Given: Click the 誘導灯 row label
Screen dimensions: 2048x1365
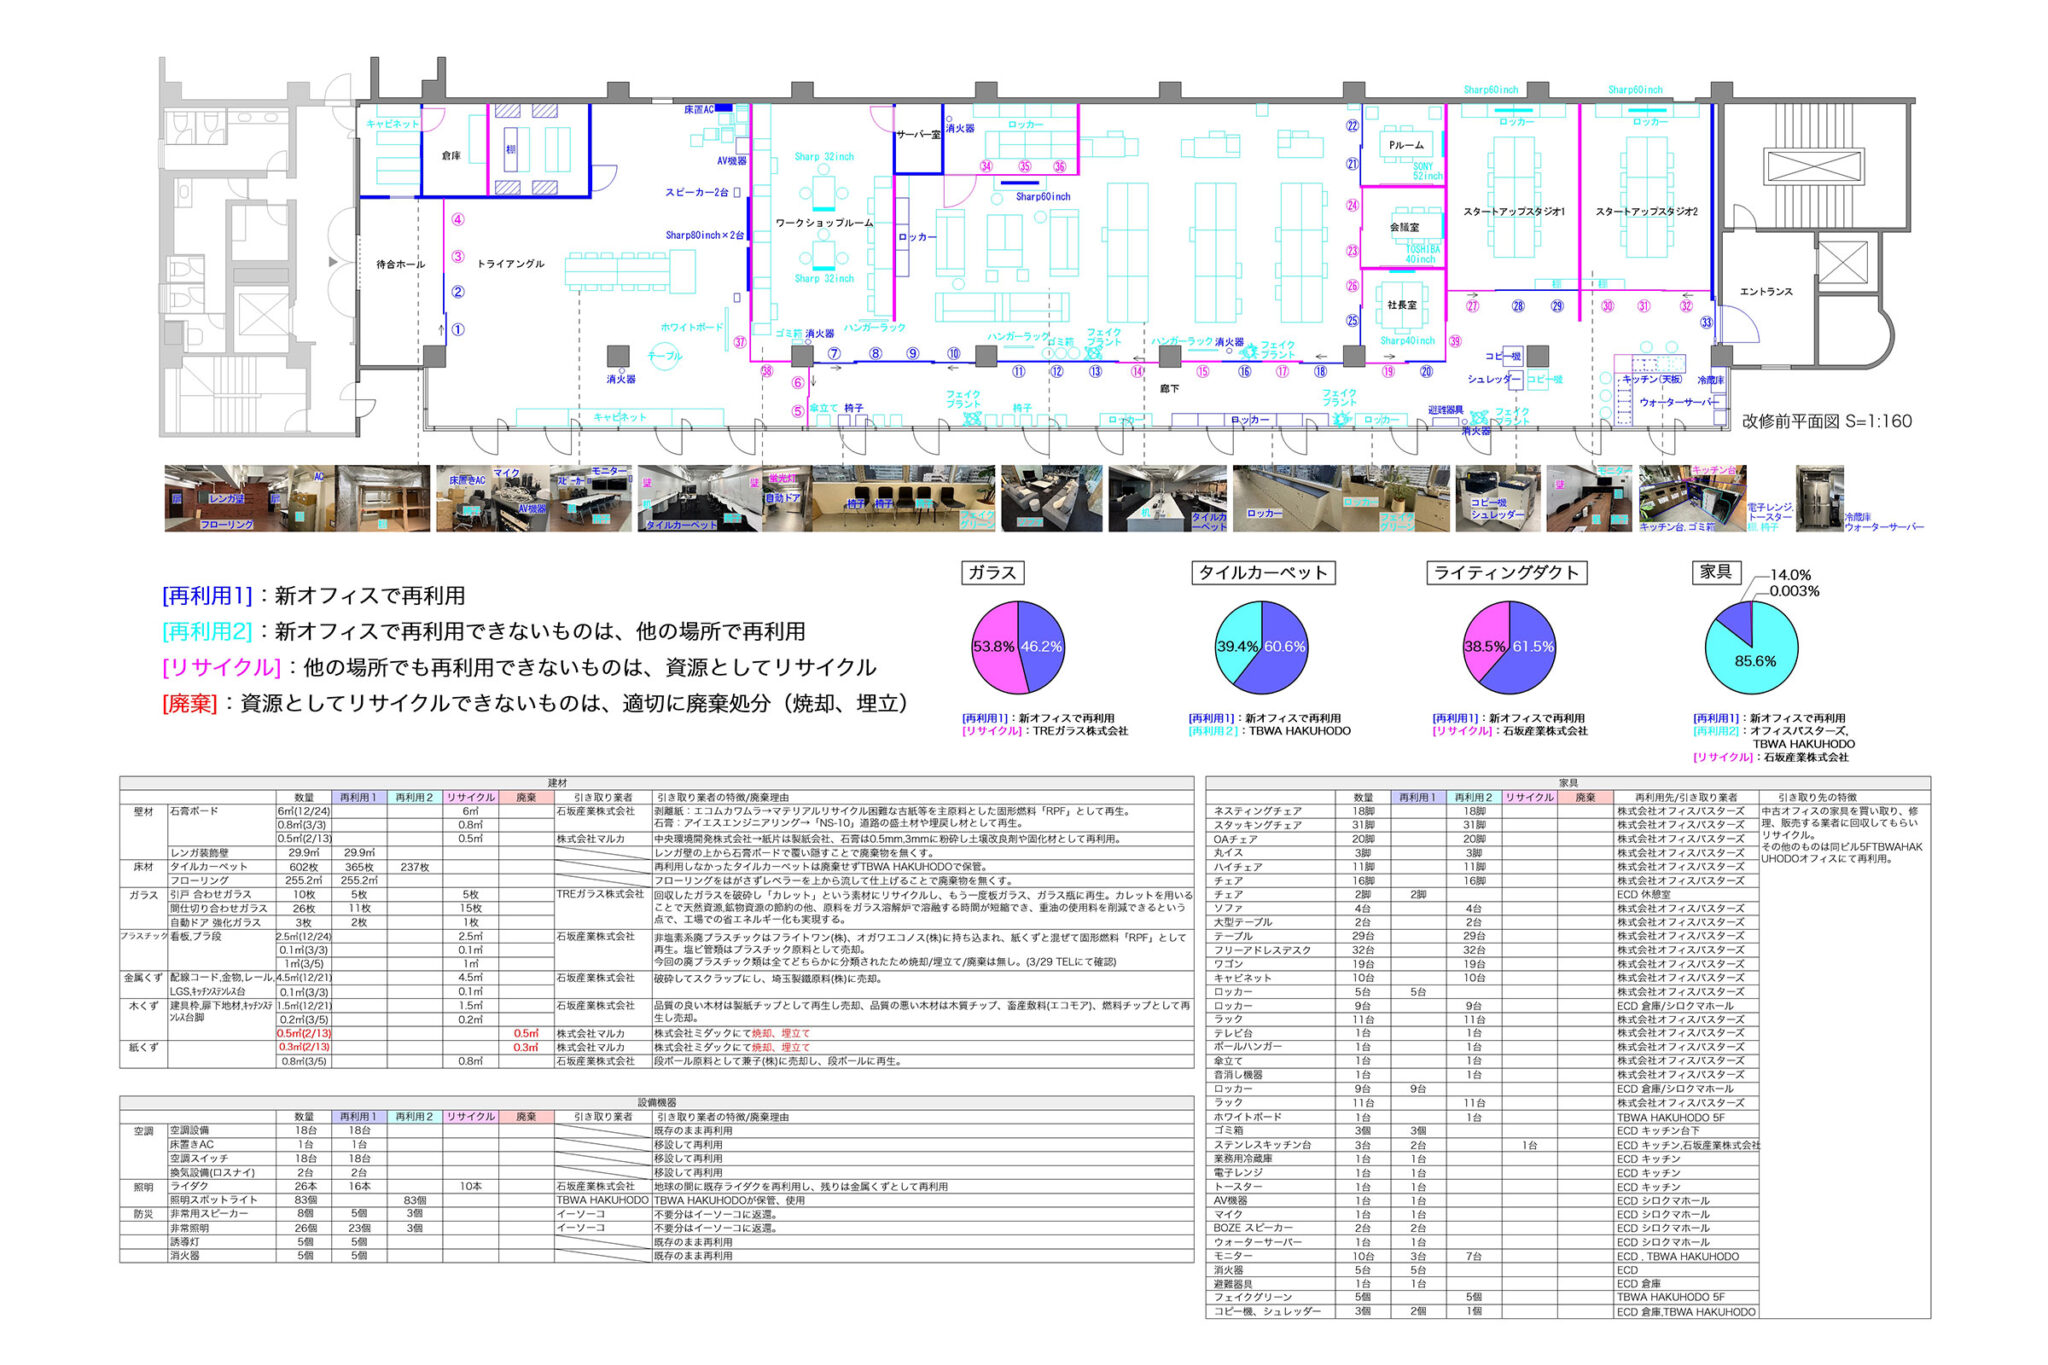Looking at the screenshot, I should click(x=186, y=1242).
